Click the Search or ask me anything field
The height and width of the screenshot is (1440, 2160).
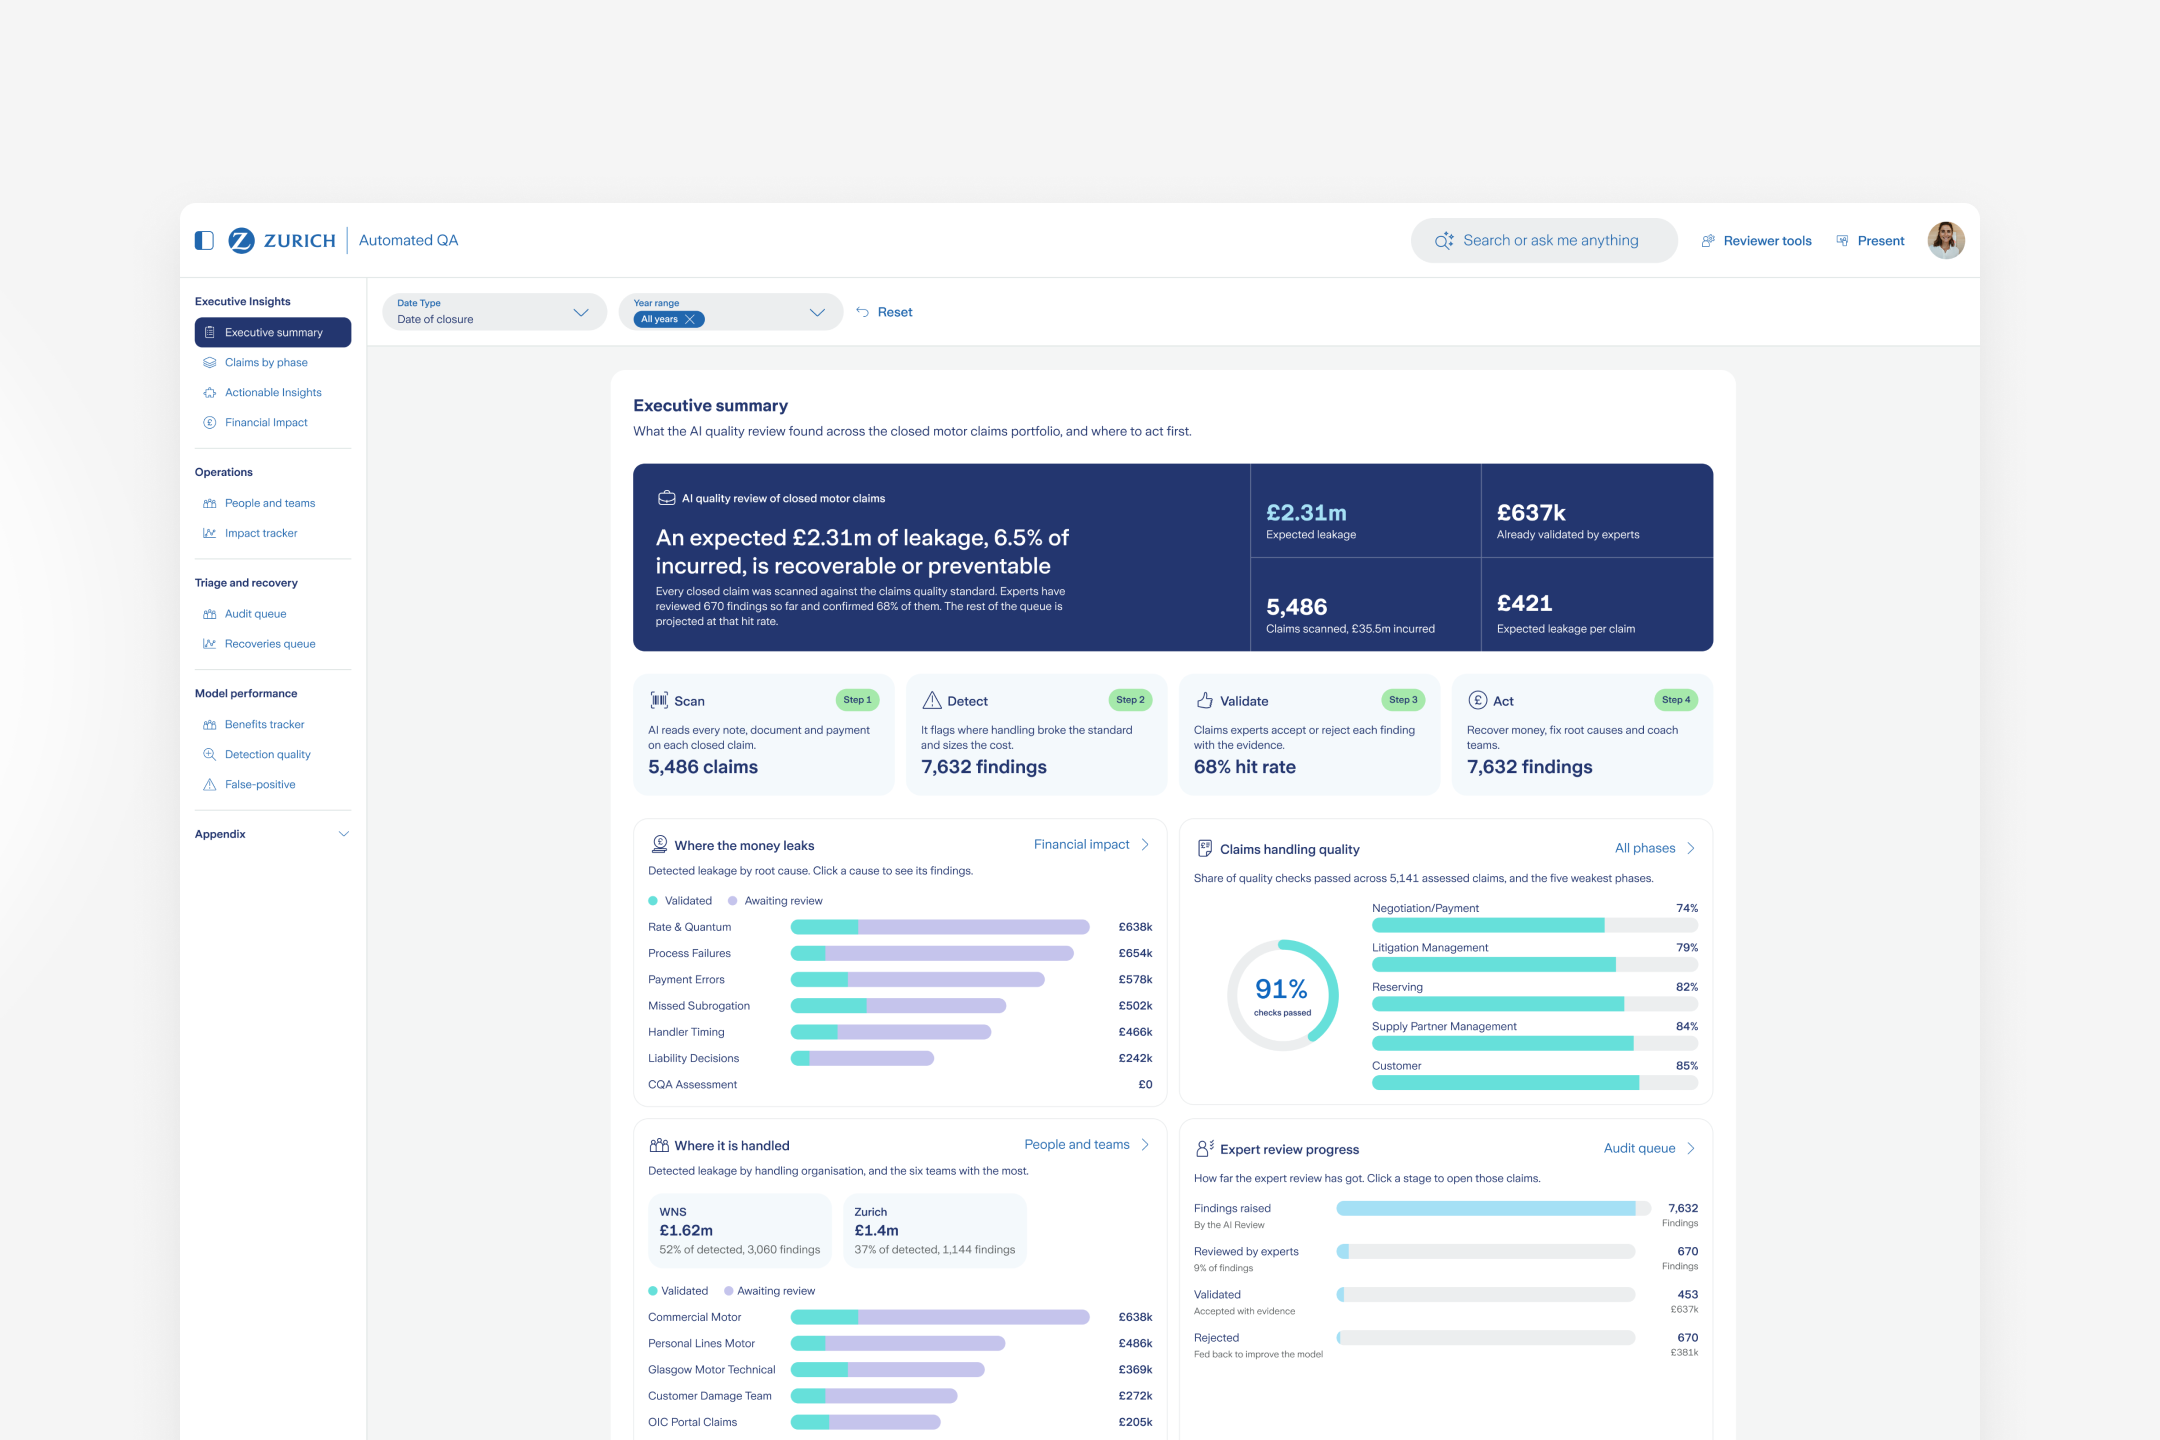click(x=1544, y=240)
